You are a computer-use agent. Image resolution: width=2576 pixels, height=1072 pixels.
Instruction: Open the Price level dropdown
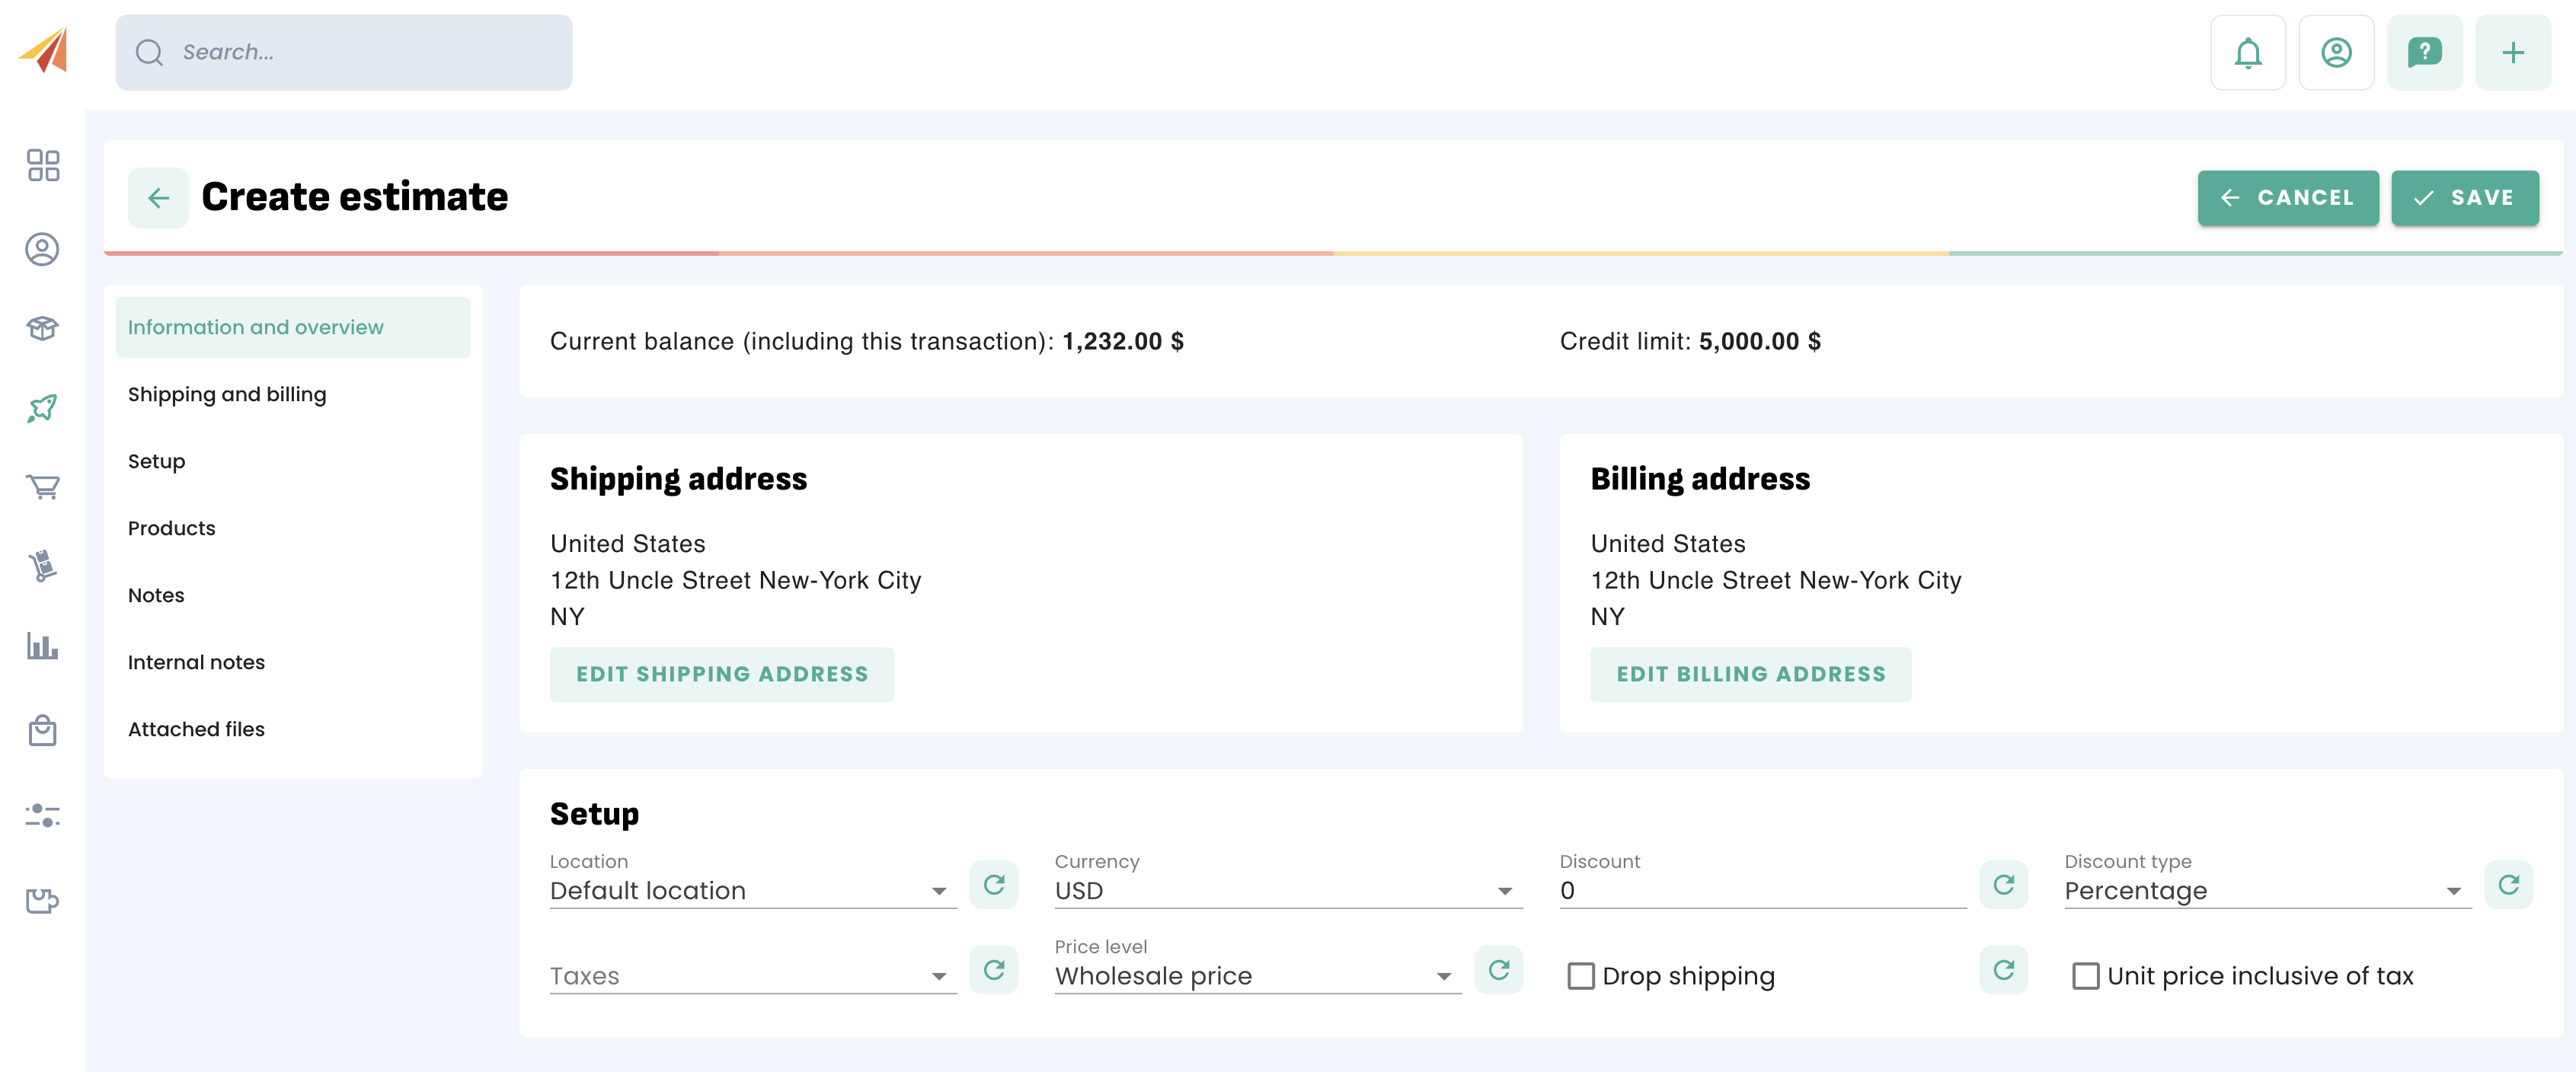click(1257, 975)
